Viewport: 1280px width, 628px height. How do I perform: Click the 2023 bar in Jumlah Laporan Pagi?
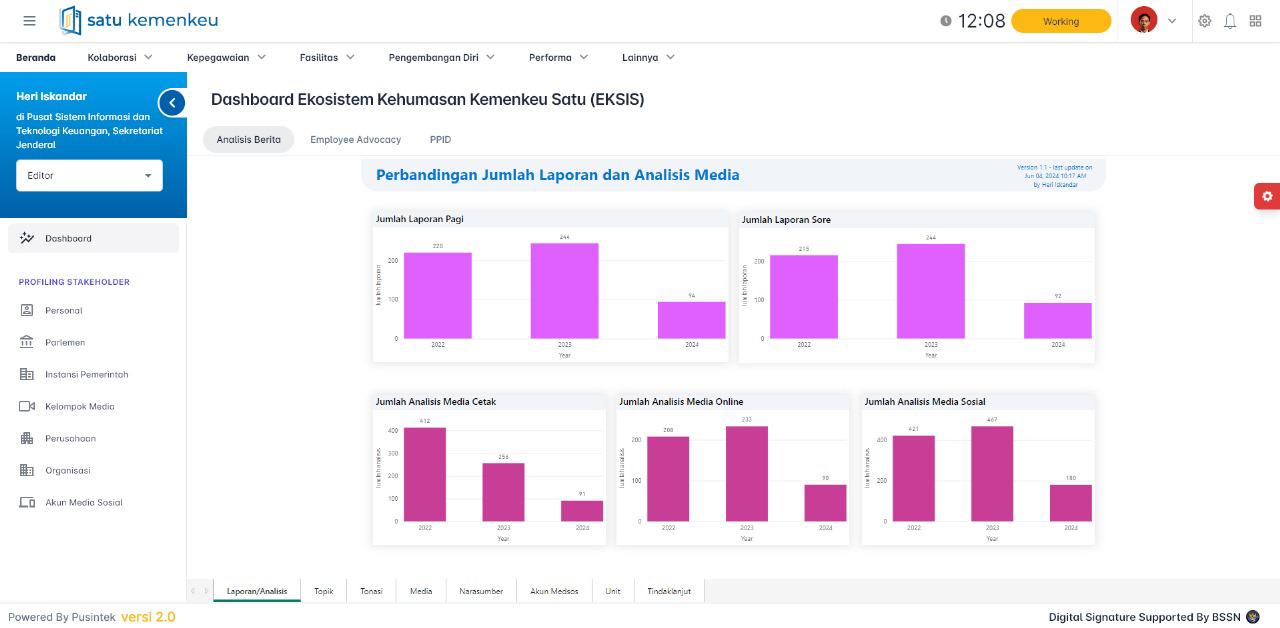(564, 290)
